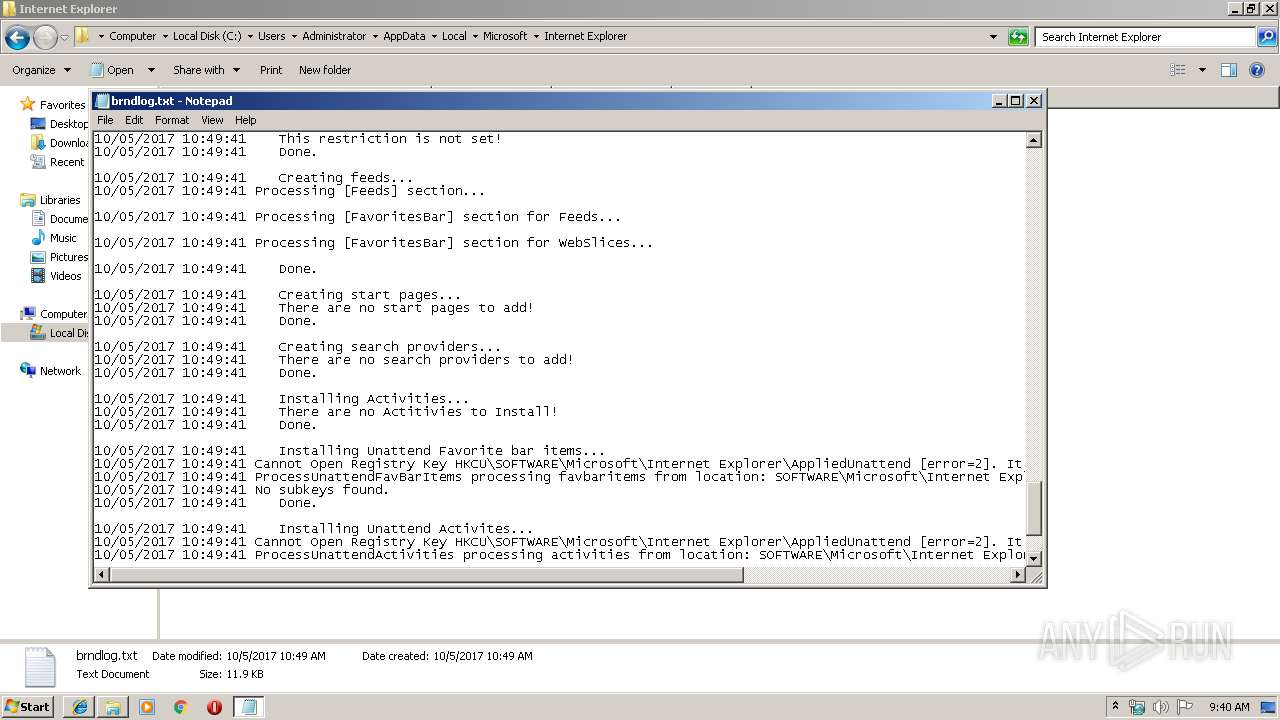This screenshot has height=720, width=1280.
Task: Open Notepad Format menu
Action: (172, 120)
